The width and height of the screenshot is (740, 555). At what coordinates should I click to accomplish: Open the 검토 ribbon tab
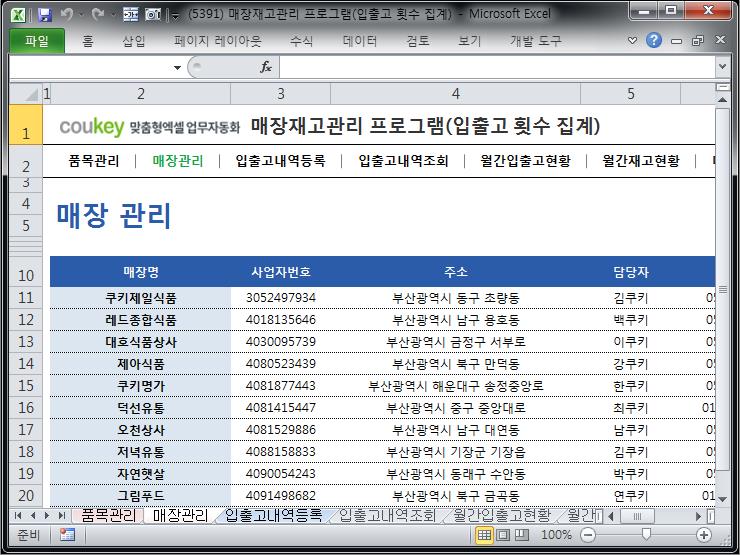[x=418, y=41]
